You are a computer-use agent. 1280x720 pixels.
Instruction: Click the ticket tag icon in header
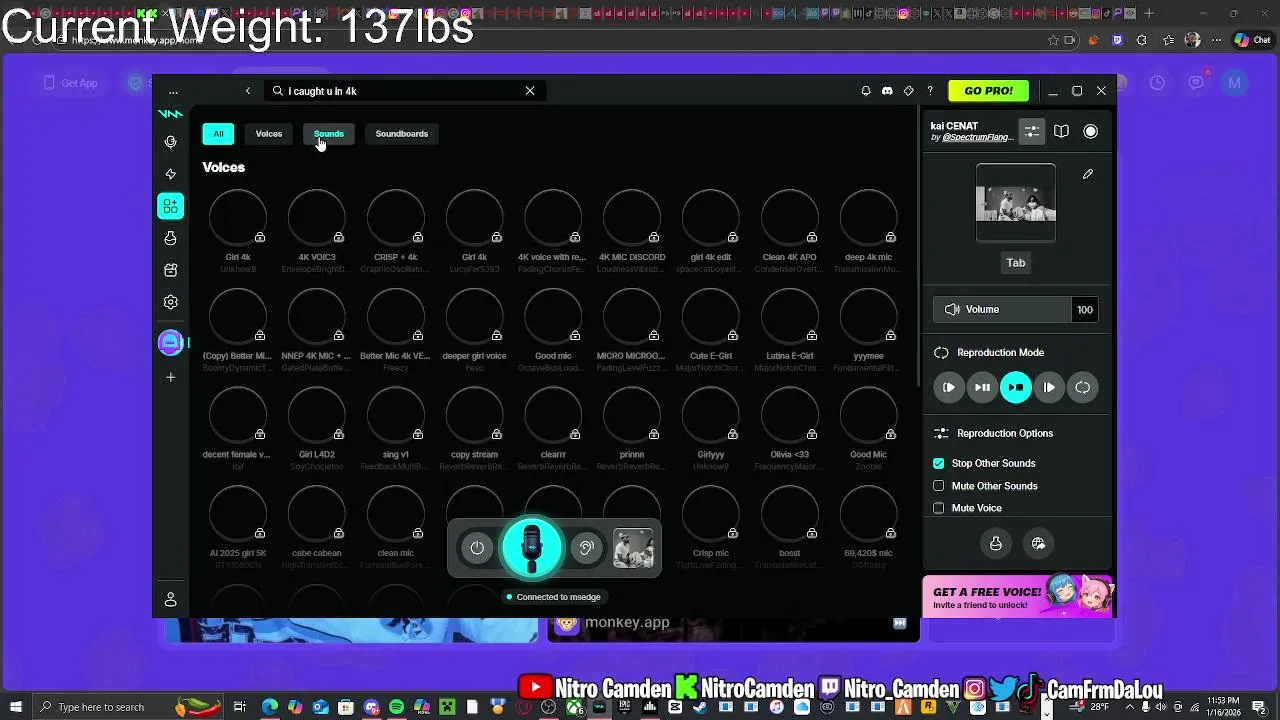[908, 91]
